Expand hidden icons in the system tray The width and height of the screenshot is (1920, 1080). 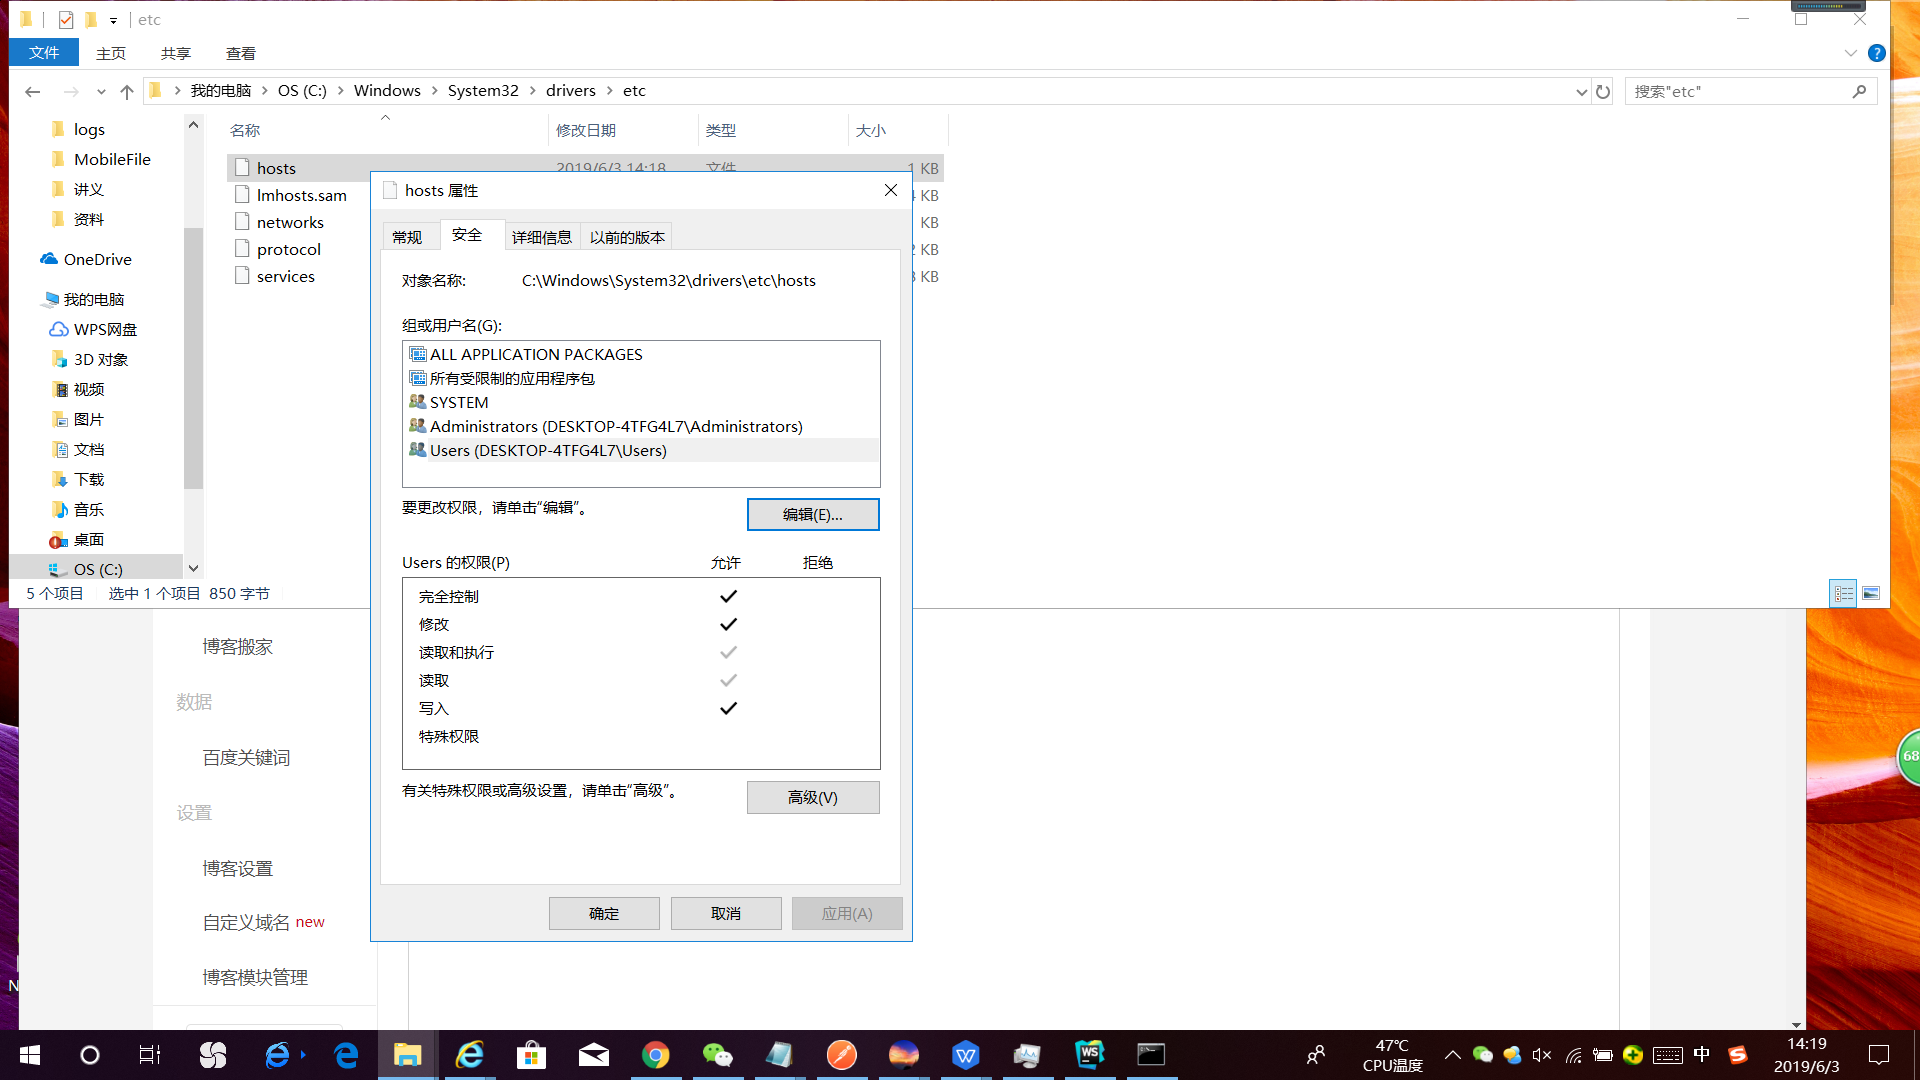[1453, 1054]
